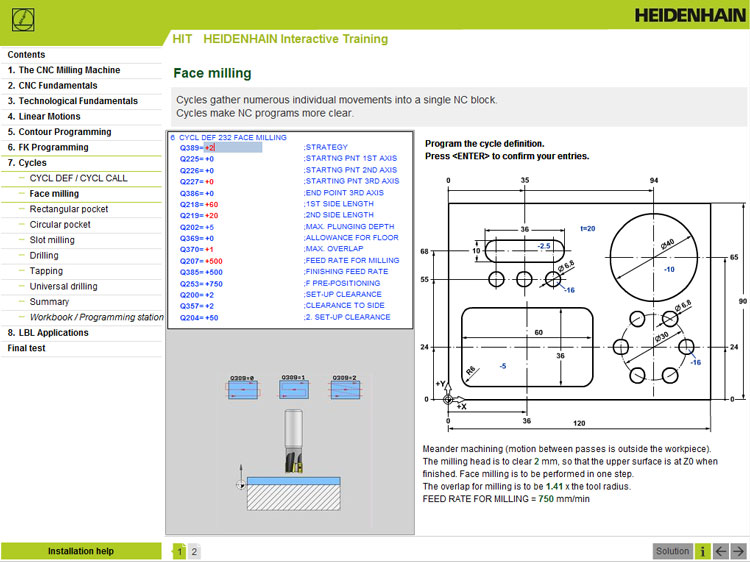Screen dimensions: 750x562
Task: Click the Solution button
Action: (673, 551)
